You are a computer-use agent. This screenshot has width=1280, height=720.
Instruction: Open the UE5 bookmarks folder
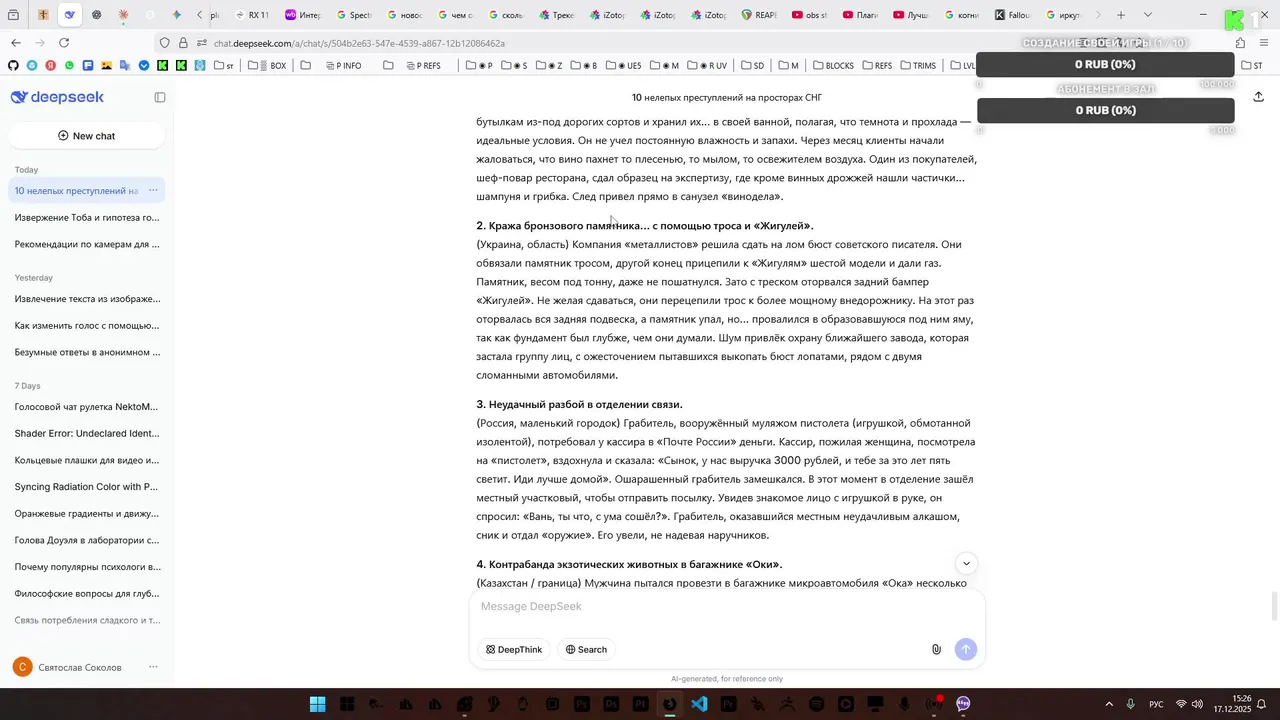(625, 65)
